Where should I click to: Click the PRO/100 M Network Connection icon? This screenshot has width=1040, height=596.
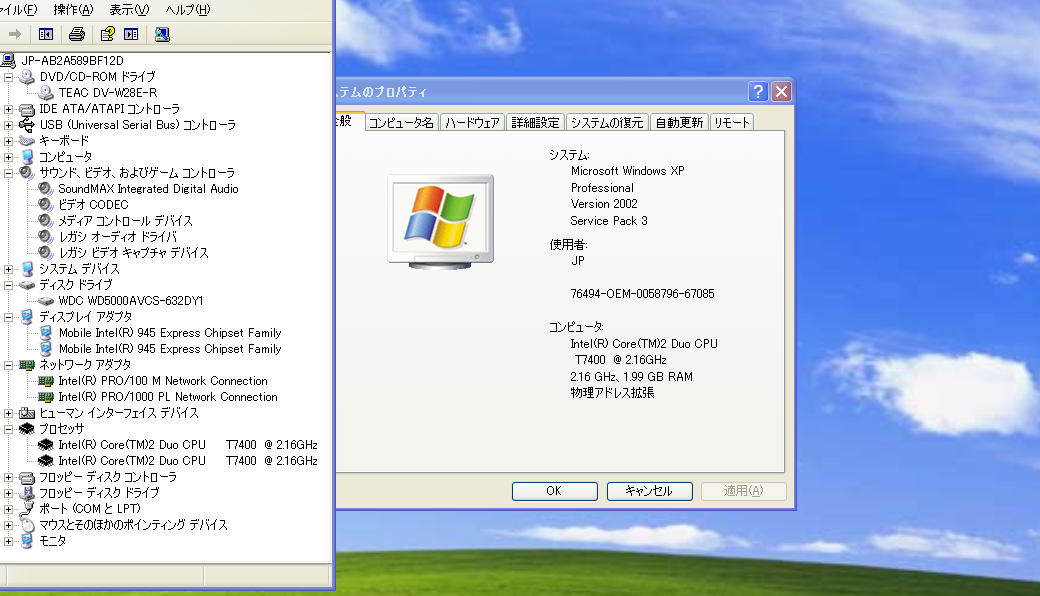pos(46,381)
